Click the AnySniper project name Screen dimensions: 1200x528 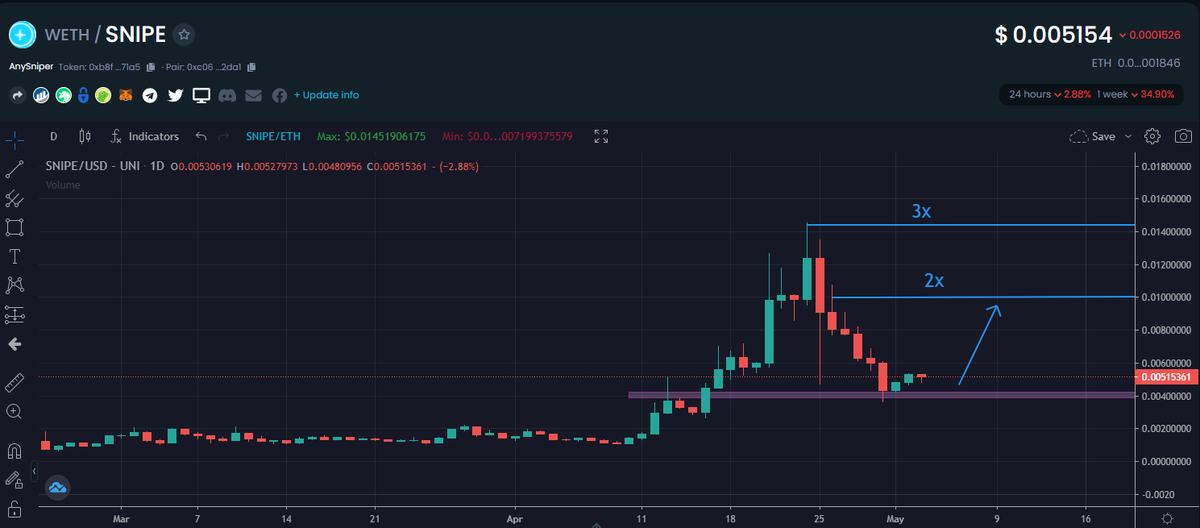(x=31, y=67)
